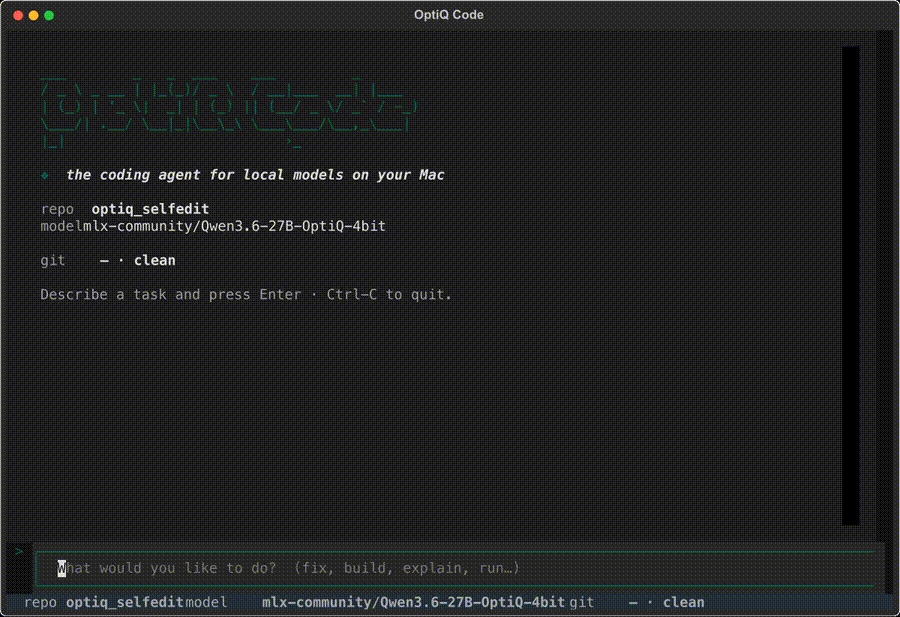The width and height of the screenshot is (900, 617).
Task: Click the green prompt chevron icon
Action: tap(19, 551)
